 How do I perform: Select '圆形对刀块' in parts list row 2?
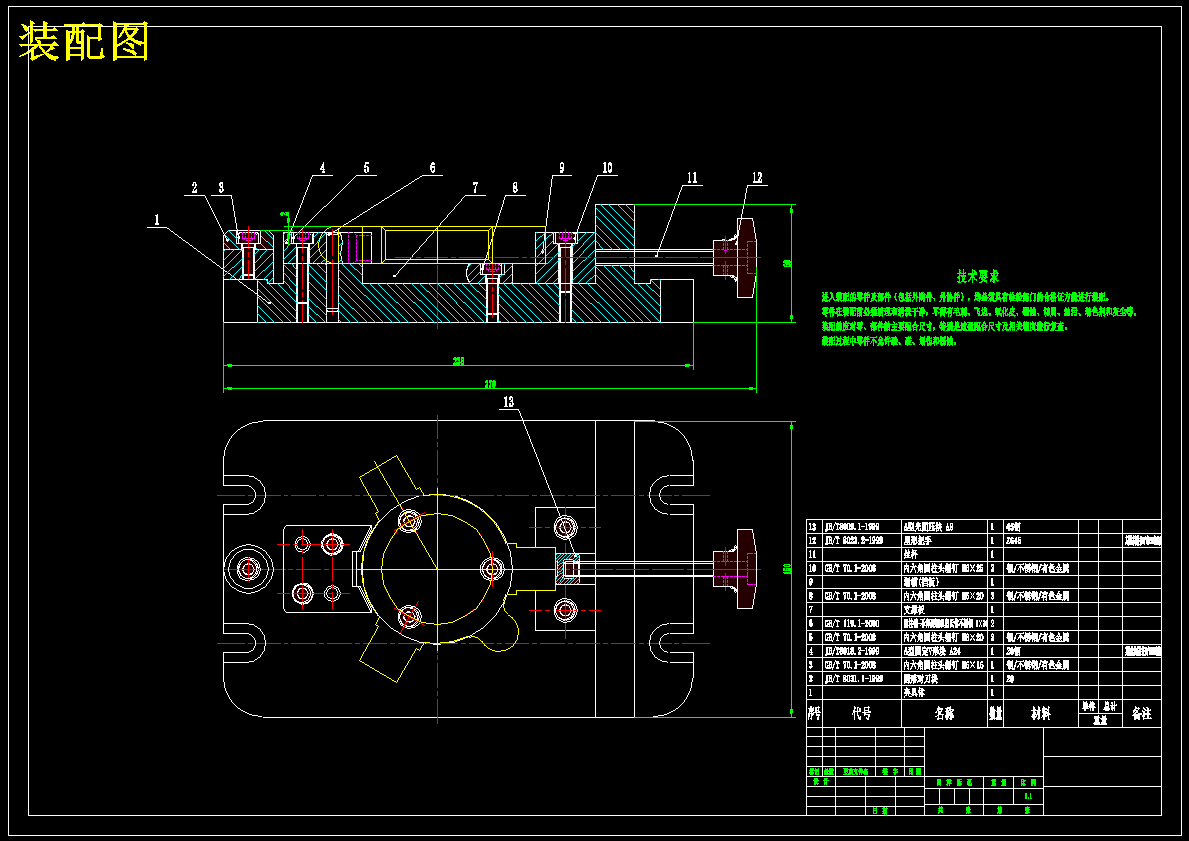tap(921, 679)
